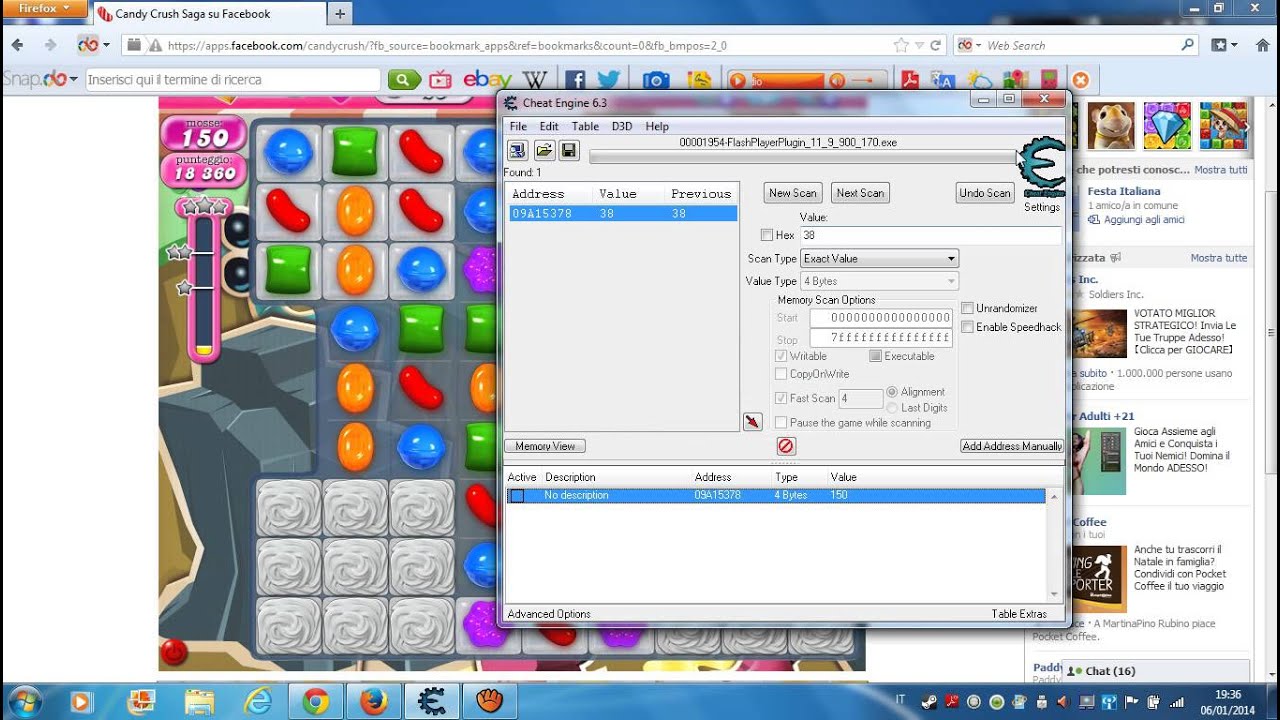1280x720 pixels.
Task: Open the D3D menu
Action: pos(621,126)
